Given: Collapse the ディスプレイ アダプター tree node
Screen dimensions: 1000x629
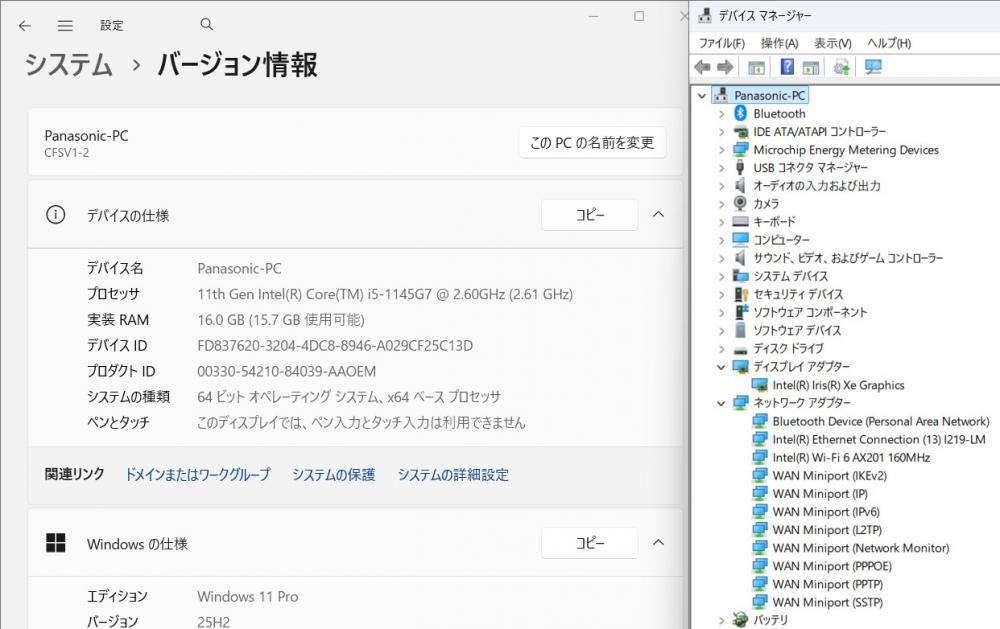Looking at the screenshot, I should point(721,367).
